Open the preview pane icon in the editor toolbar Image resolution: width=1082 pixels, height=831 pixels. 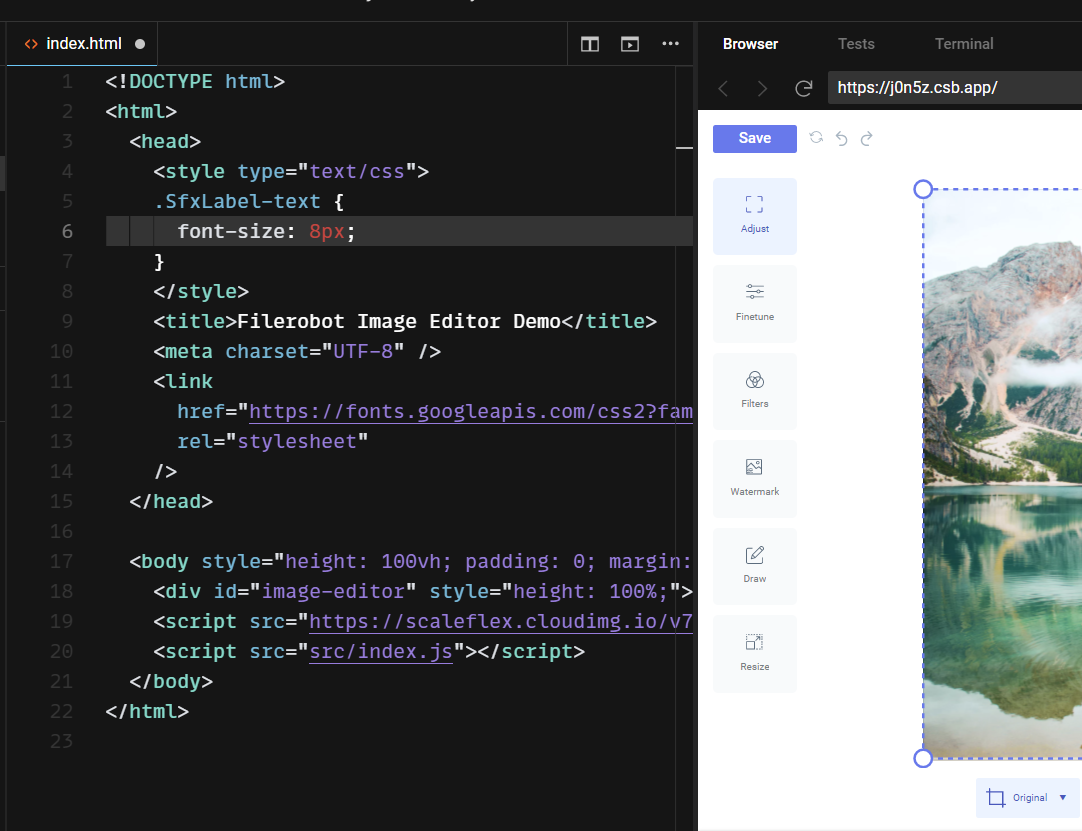tap(630, 44)
